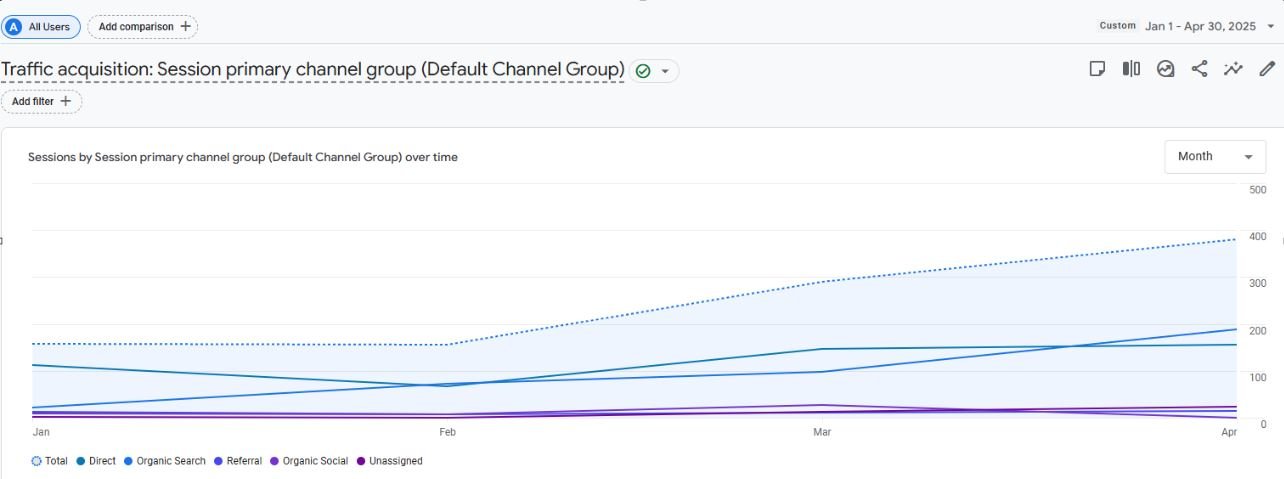Click the Add comparison button
1284x479 pixels.
coord(143,27)
